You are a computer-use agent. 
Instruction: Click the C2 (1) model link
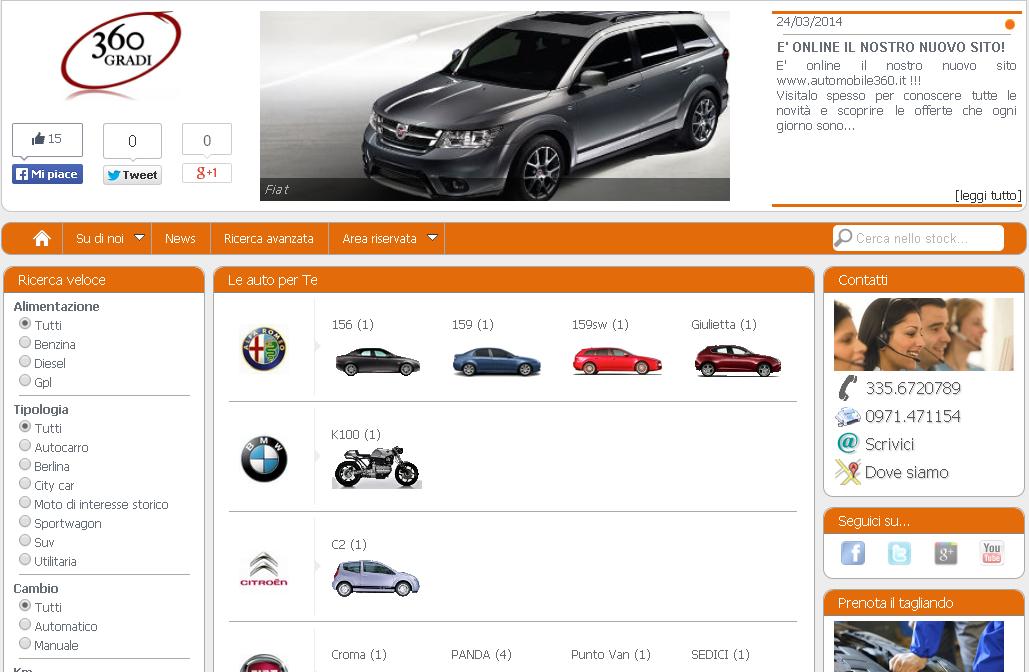click(x=349, y=544)
